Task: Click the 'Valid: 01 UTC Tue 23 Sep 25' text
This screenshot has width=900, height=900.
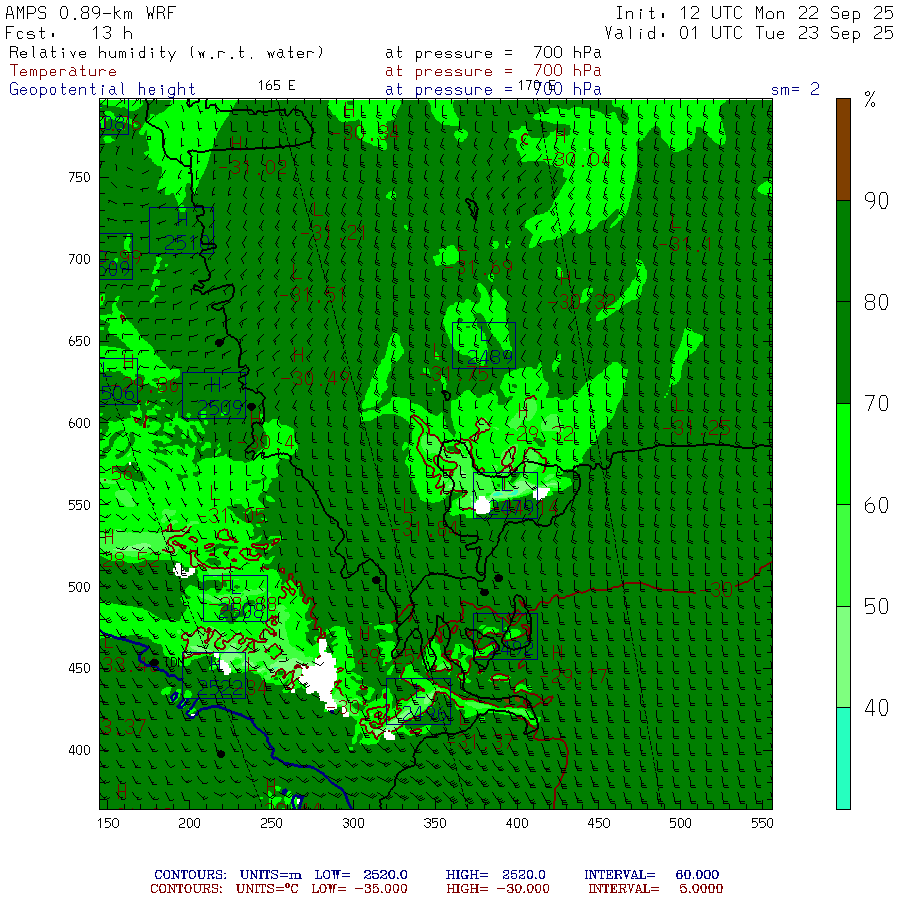Action: (749, 33)
